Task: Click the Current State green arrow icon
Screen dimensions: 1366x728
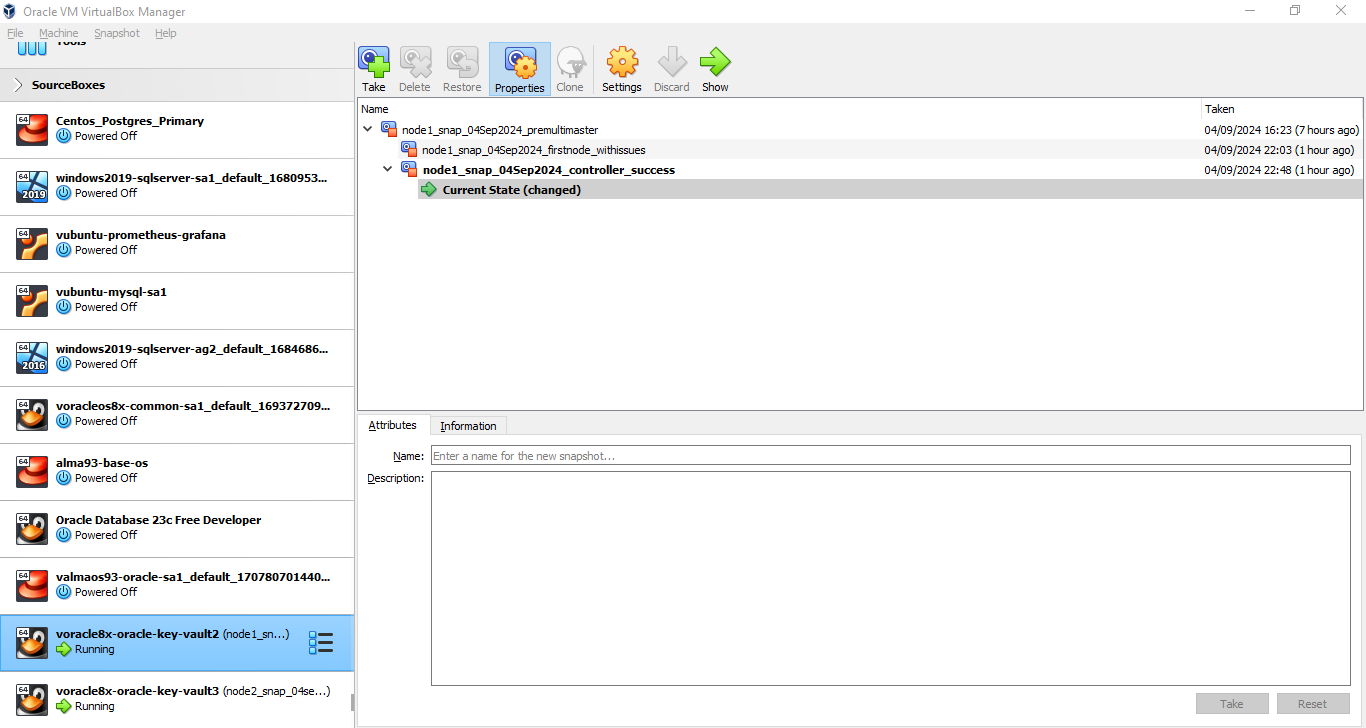Action: coord(429,189)
